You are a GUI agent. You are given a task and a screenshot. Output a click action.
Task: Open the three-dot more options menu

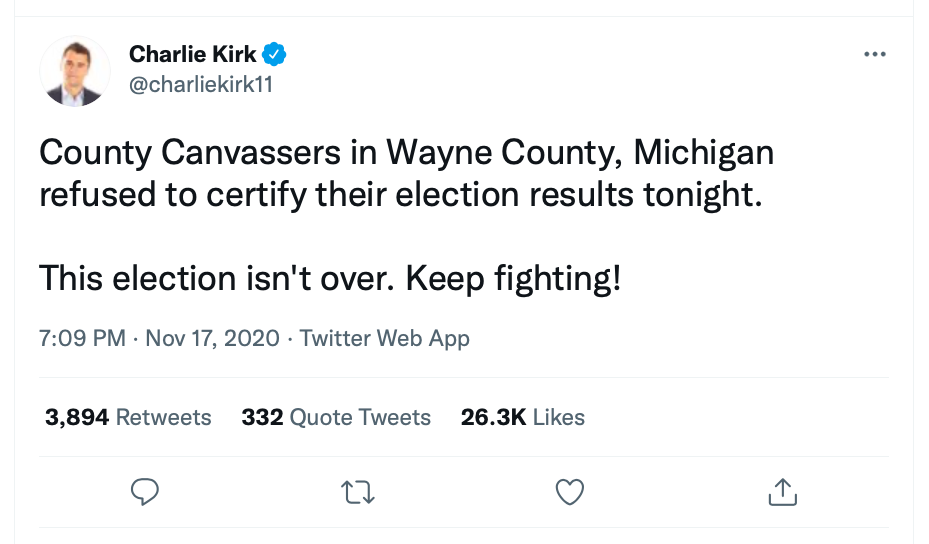874,54
